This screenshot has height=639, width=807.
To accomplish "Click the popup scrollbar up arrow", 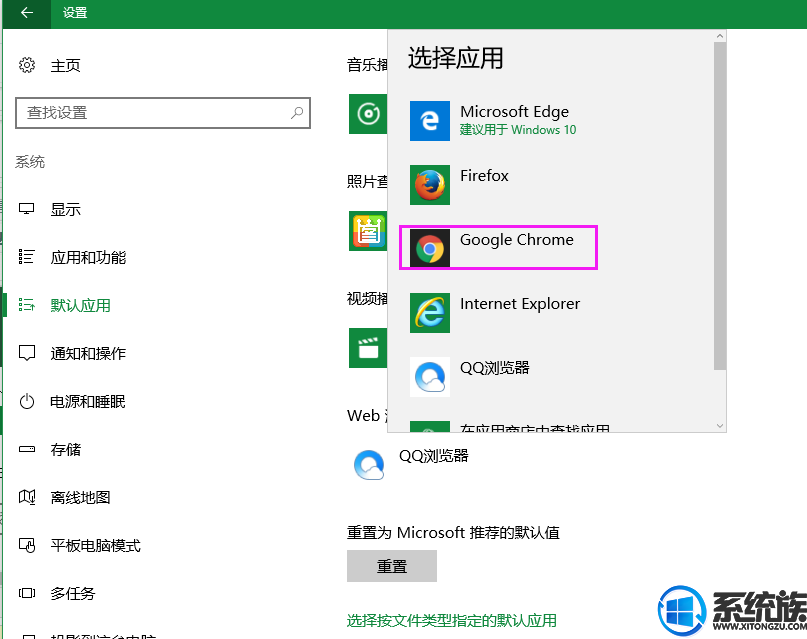I will (x=720, y=36).
